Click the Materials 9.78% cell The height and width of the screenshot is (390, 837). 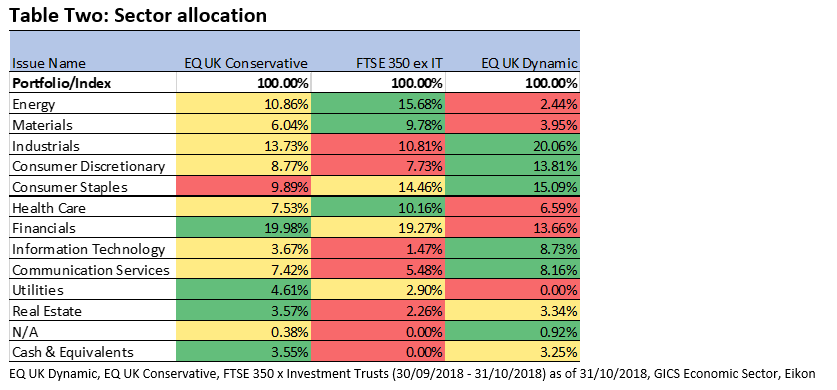point(378,124)
